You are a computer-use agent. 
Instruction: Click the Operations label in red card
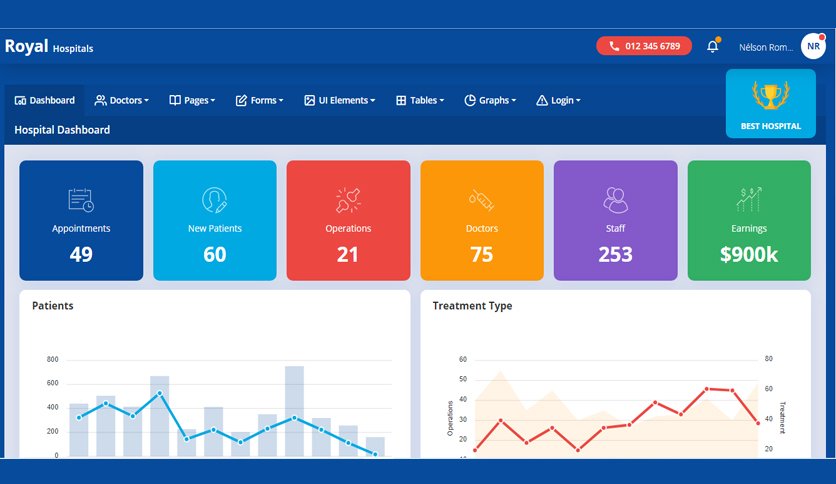click(348, 228)
